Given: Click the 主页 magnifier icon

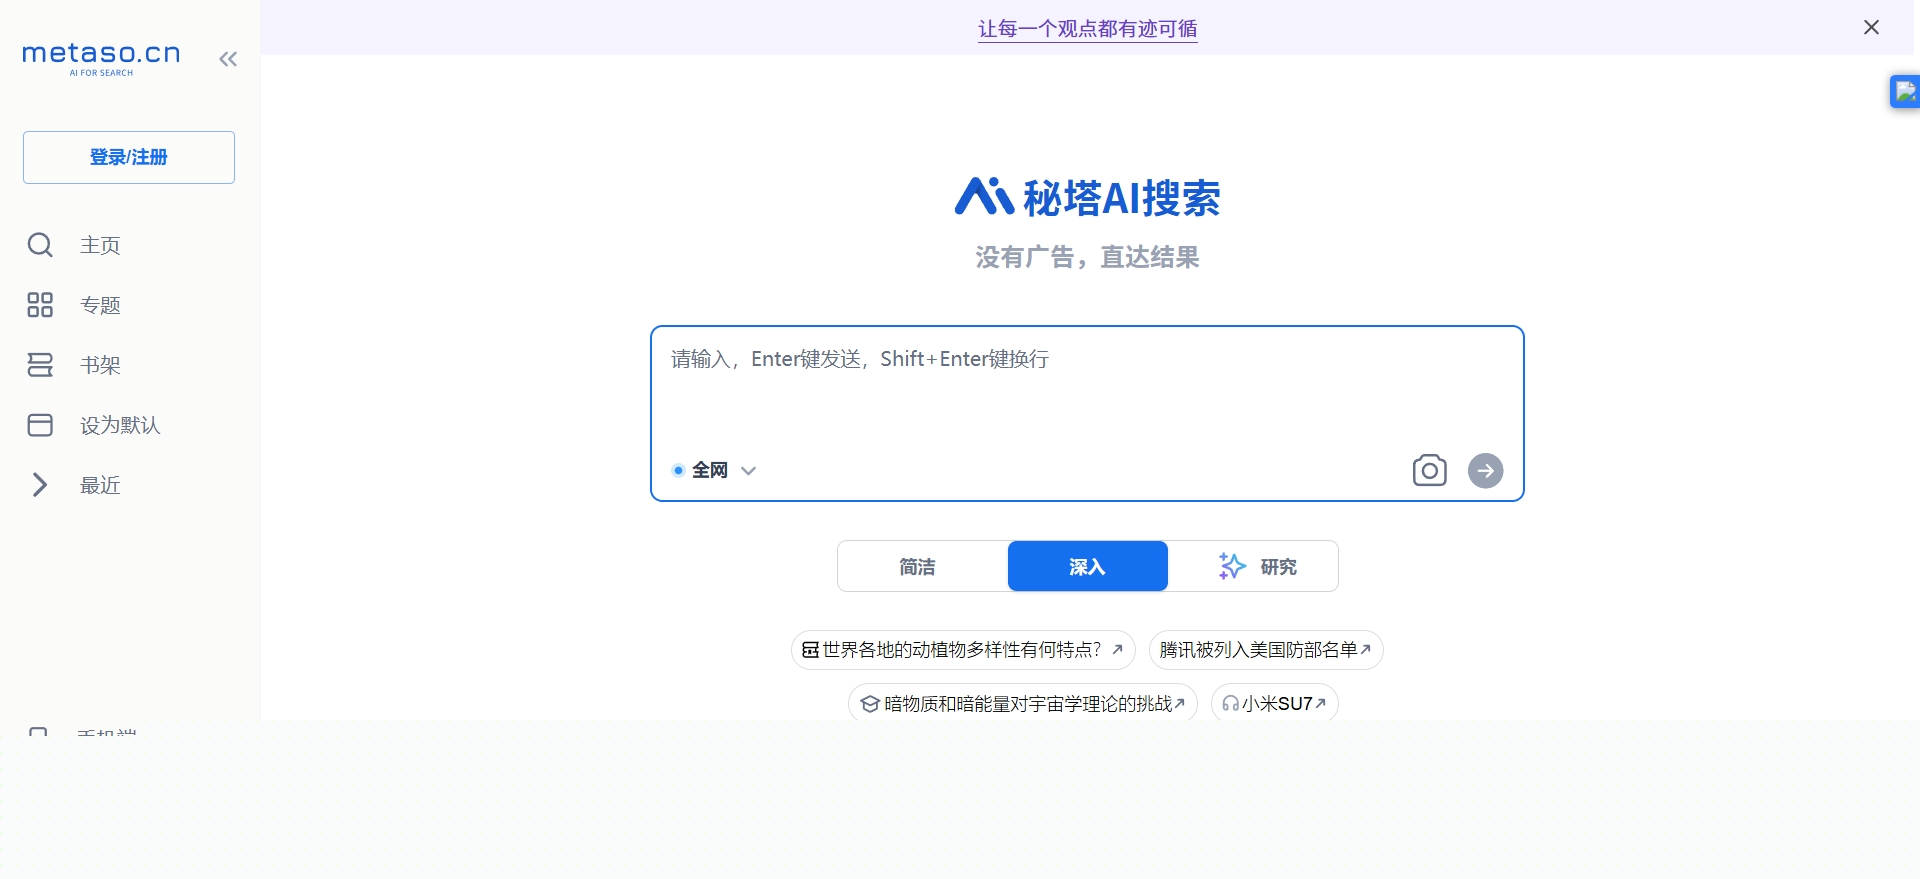Looking at the screenshot, I should point(40,245).
